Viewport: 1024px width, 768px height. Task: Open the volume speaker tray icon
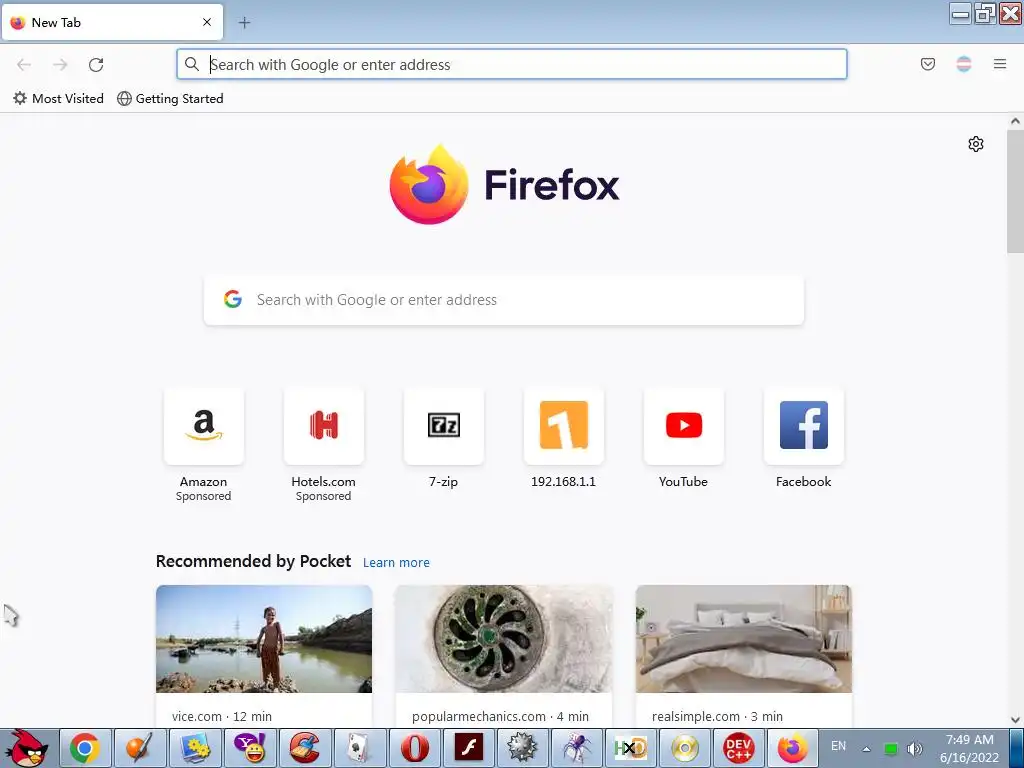tap(915, 748)
